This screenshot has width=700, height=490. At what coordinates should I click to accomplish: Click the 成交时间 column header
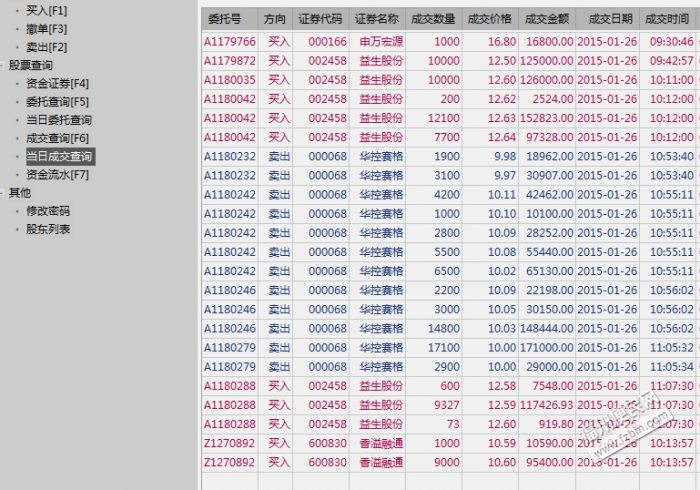pos(667,19)
